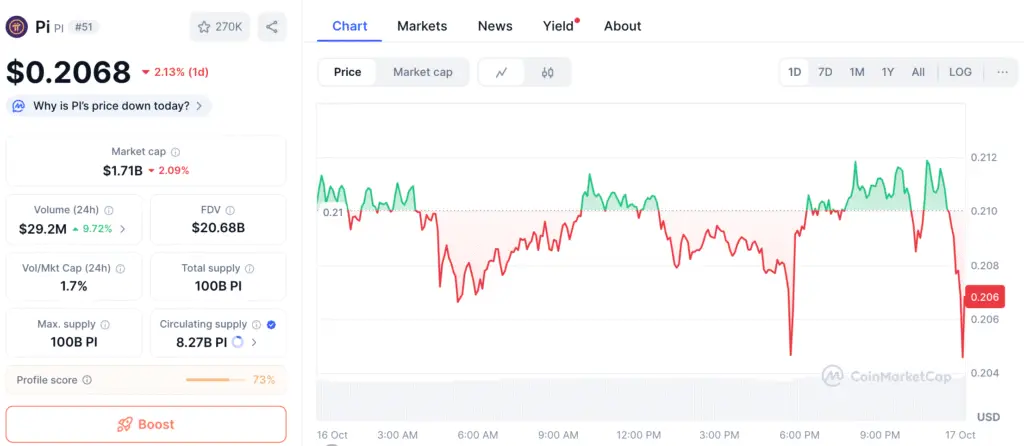Screen dimensions: 1024x446
Task: Select the Price toggle option
Action: (x=348, y=72)
